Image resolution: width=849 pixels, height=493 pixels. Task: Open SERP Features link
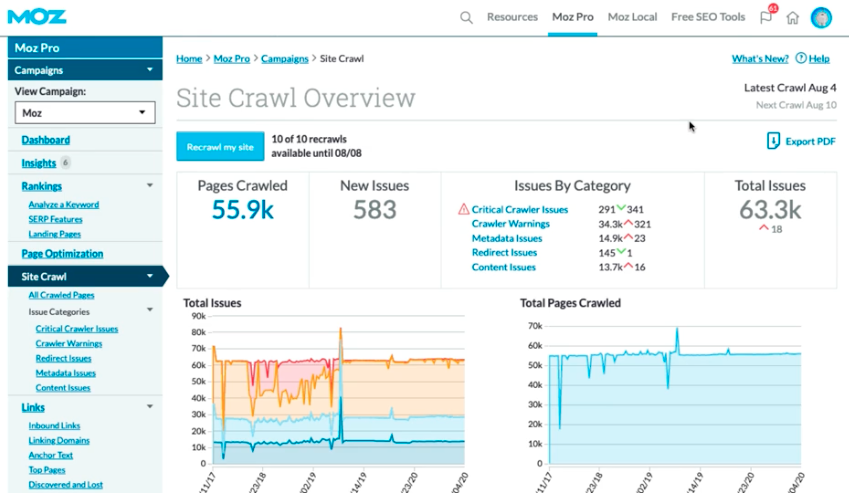pyautogui.click(x=55, y=219)
